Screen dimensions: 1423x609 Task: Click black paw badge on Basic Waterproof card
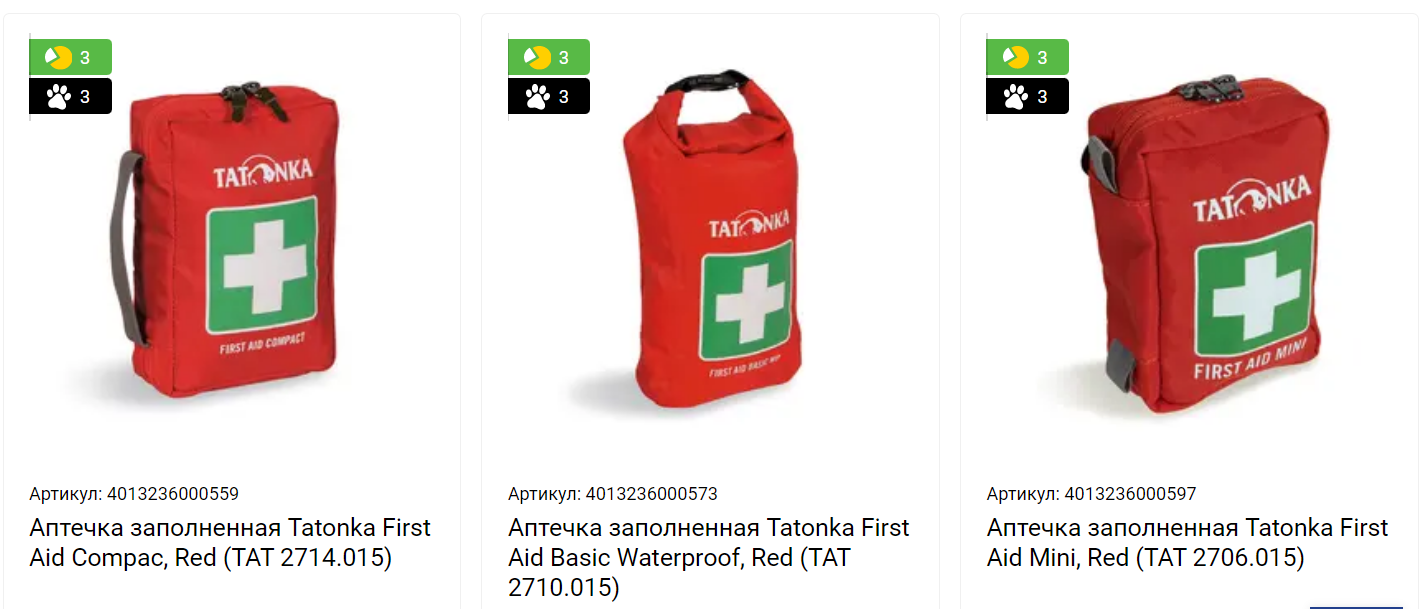pyautogui.click(x=549, y=96)
